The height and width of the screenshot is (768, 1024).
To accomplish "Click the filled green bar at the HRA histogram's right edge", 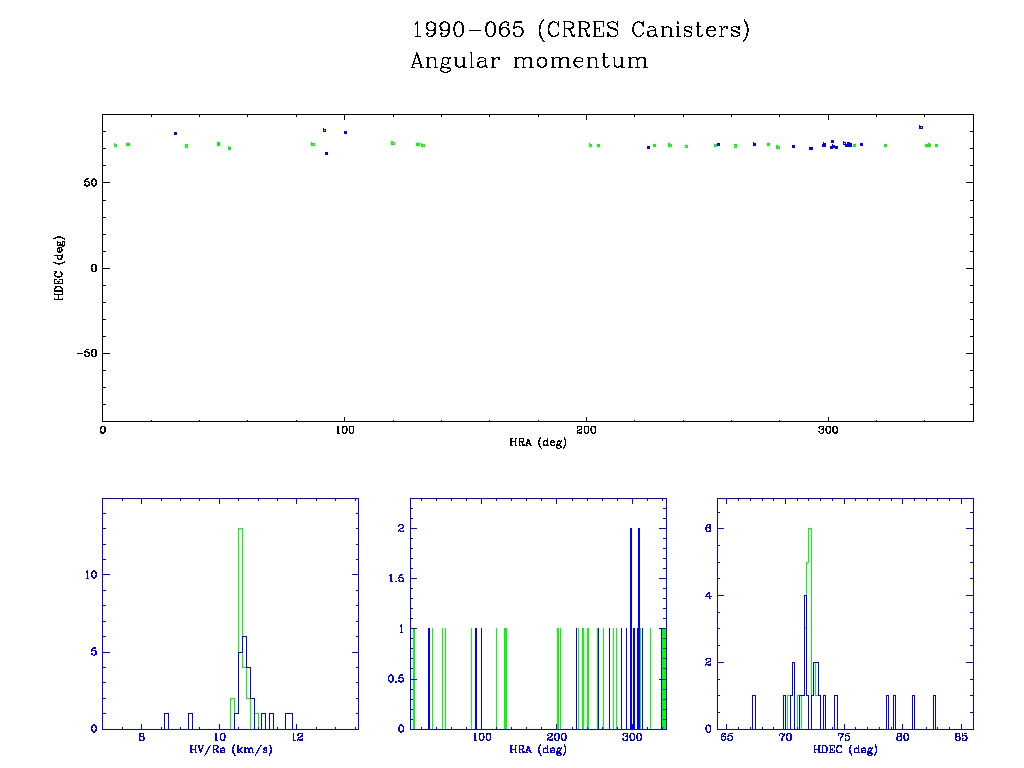I will [663, 680].
